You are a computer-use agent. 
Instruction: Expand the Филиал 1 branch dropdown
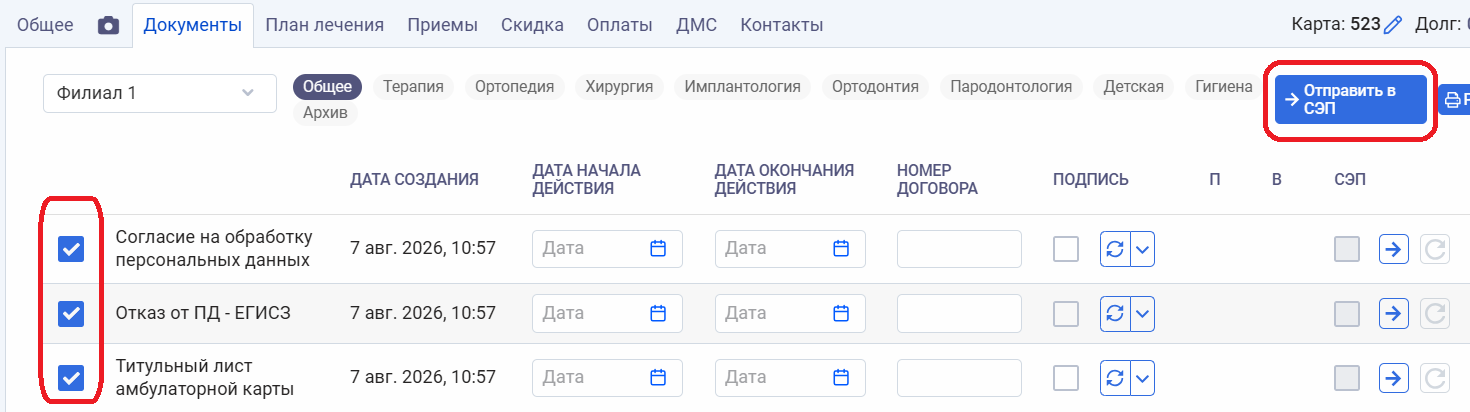tap(160, 93)
